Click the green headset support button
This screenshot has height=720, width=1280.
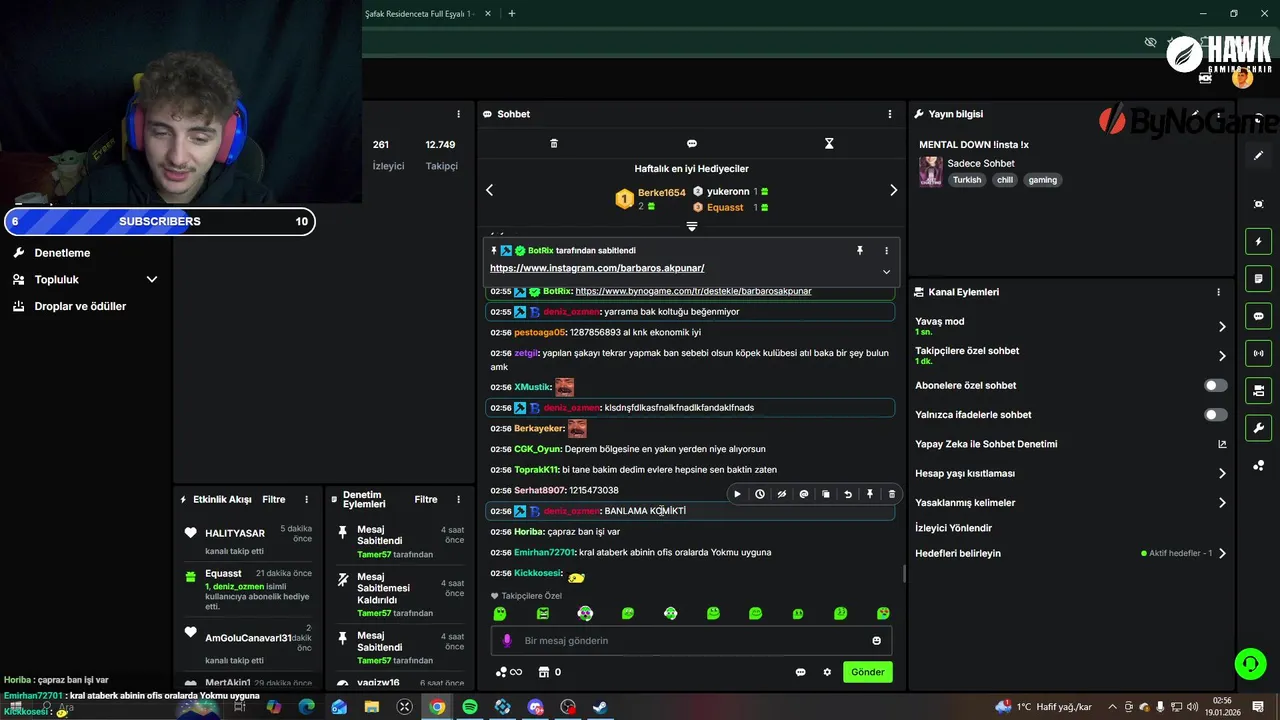(1250, 663)
